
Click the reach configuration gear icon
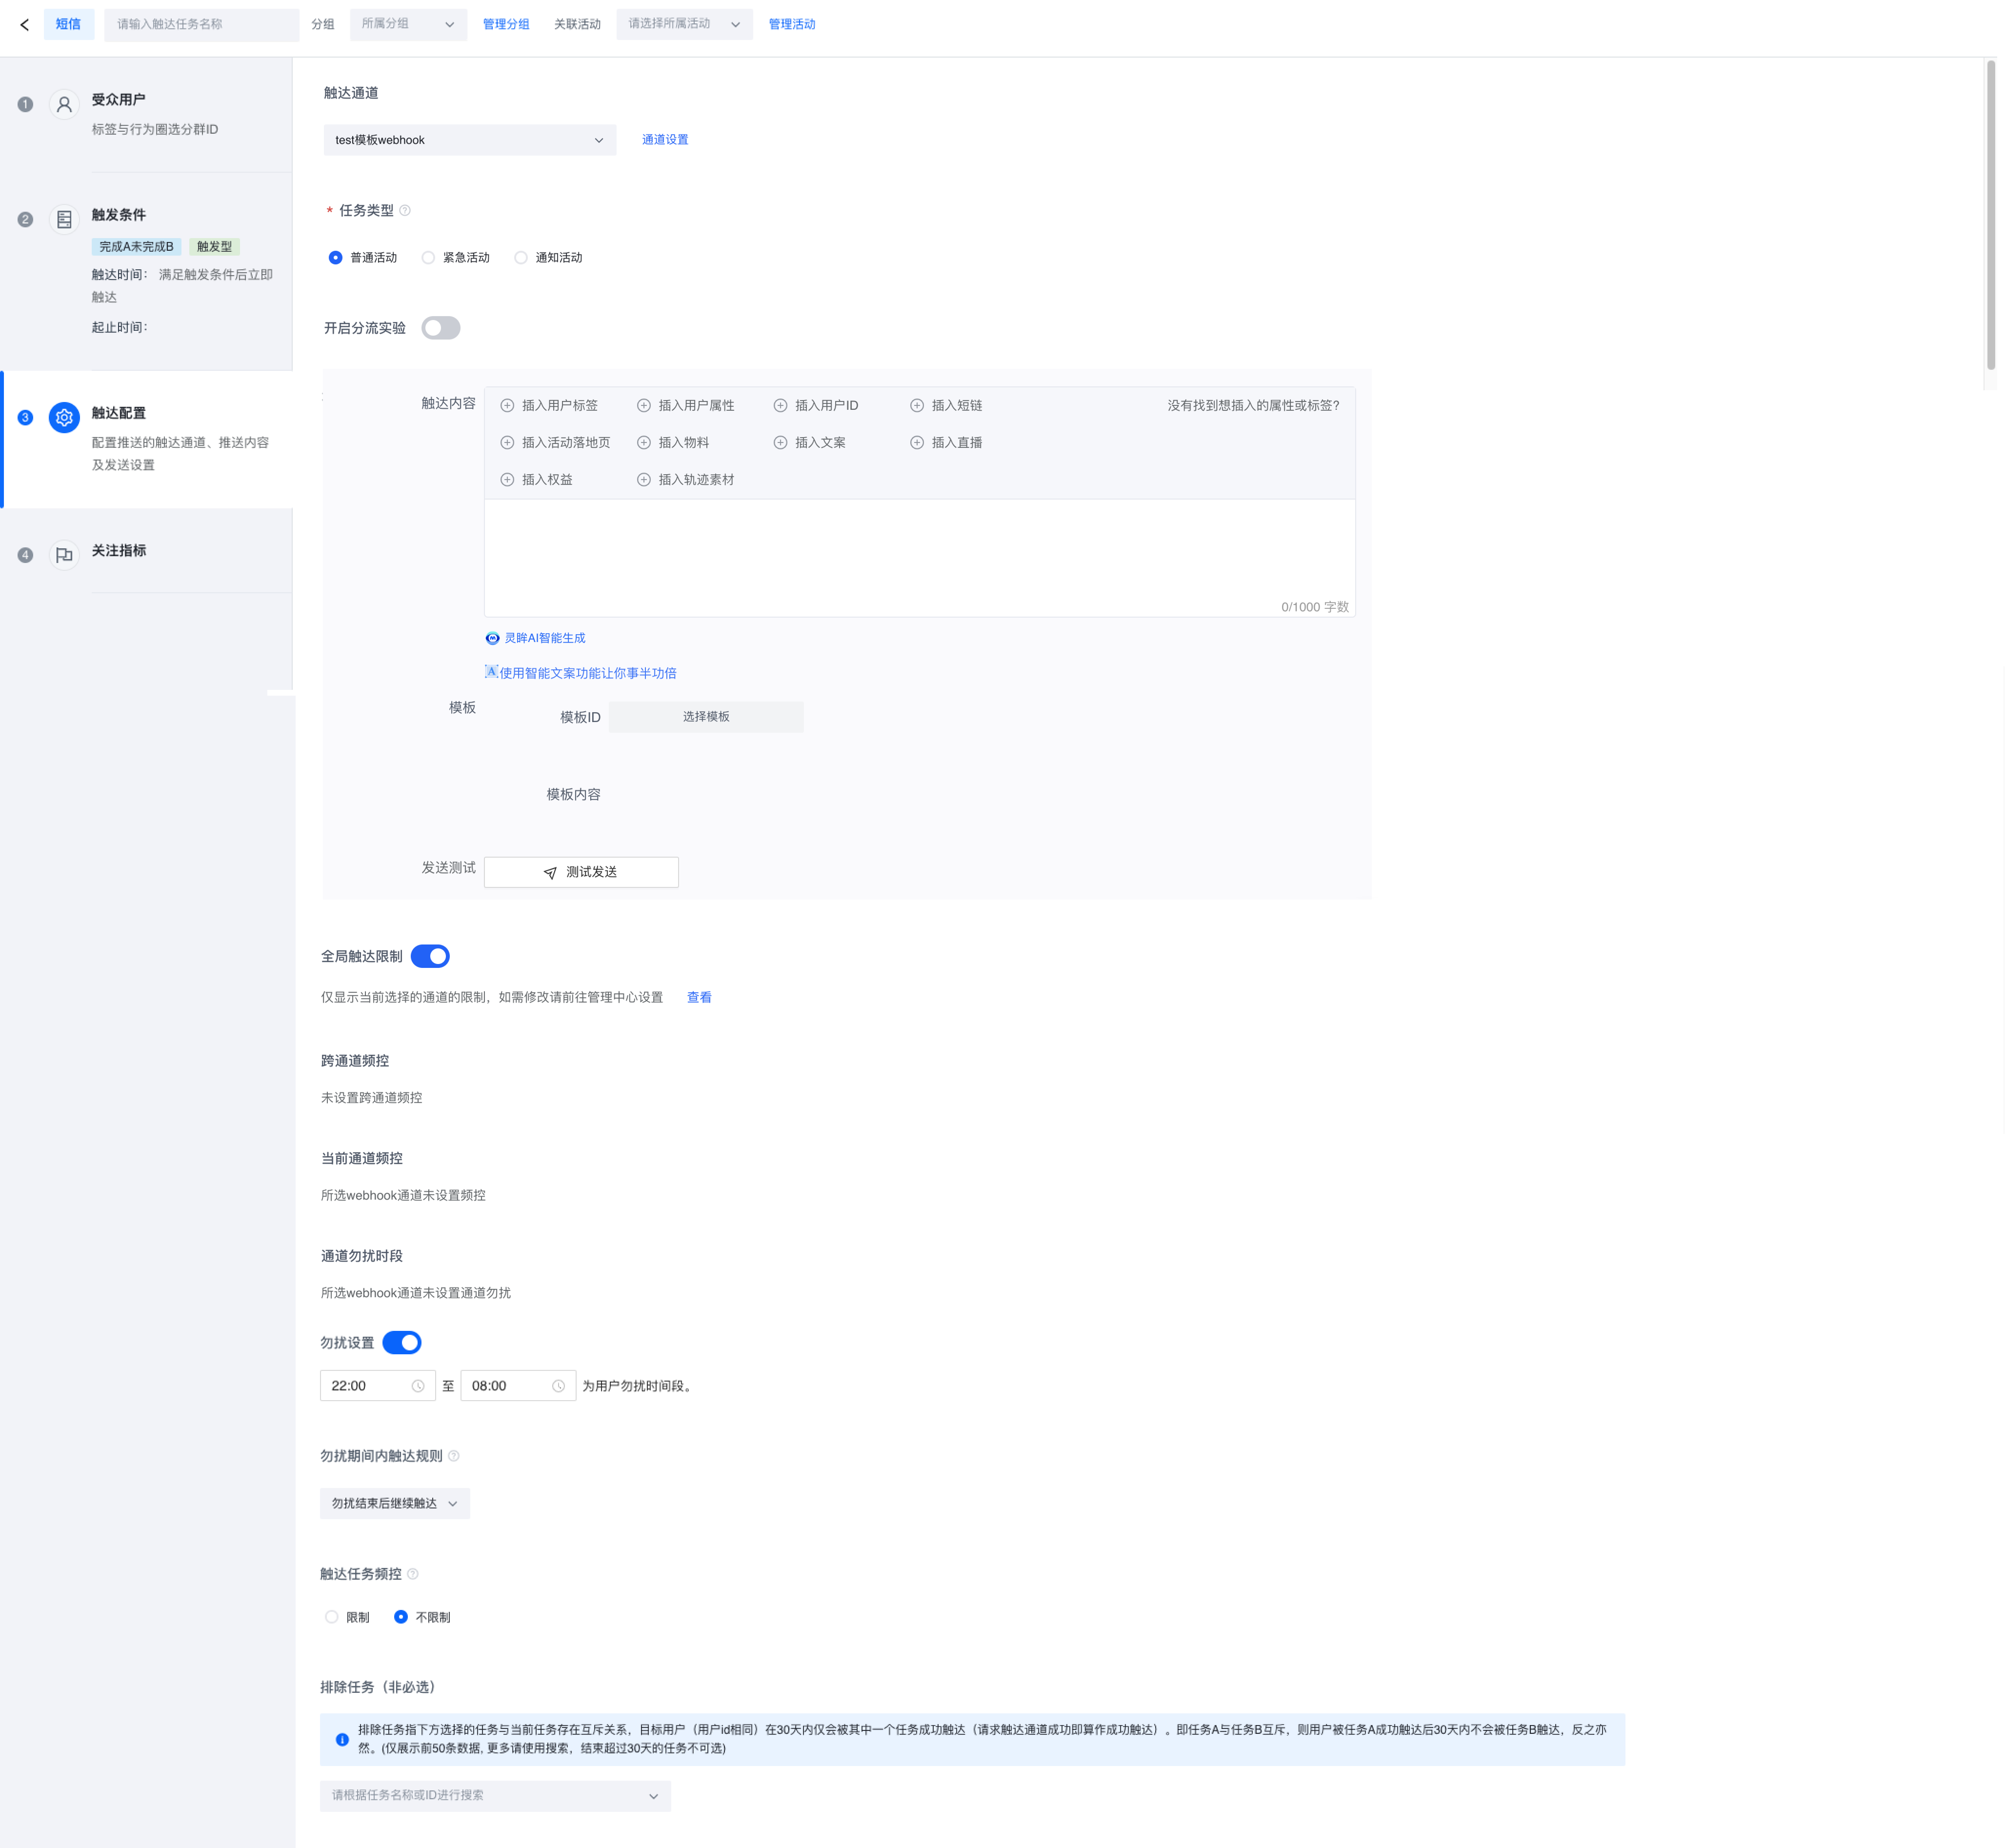(64, 418)
